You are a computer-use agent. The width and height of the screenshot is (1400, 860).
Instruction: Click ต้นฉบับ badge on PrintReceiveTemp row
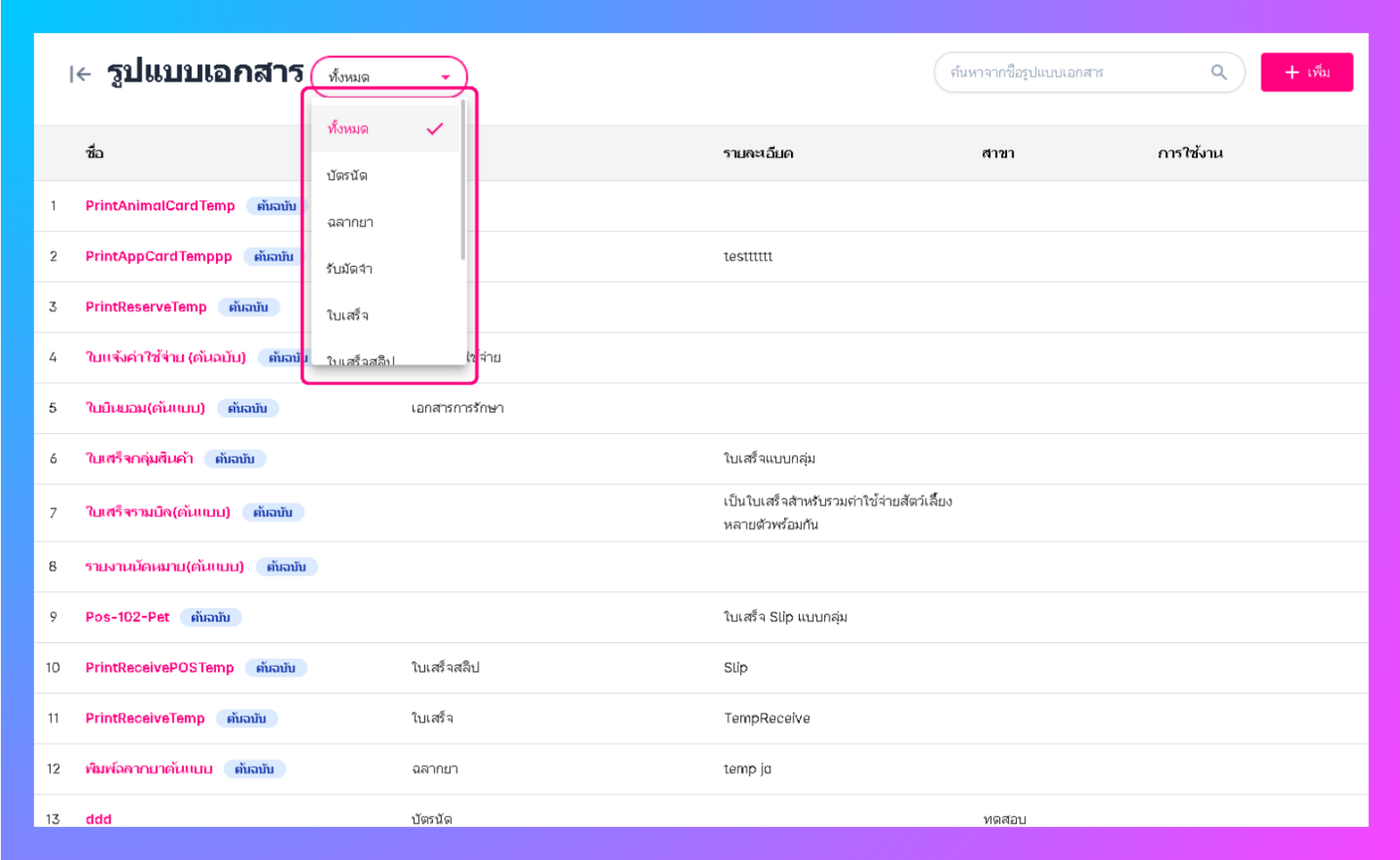(247, 718)
